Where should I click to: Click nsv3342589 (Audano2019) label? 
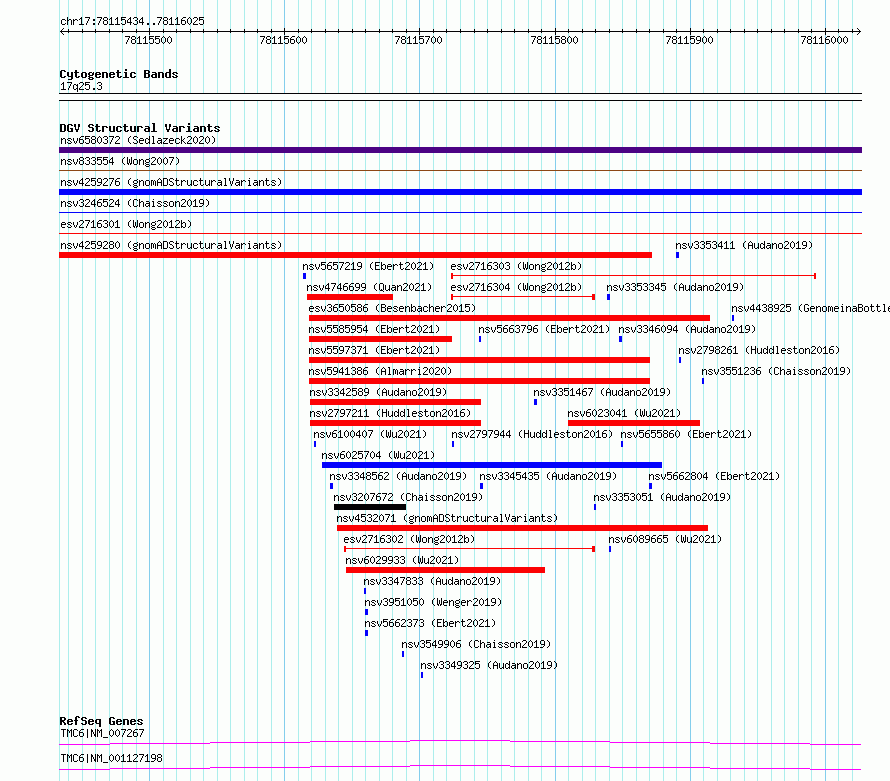[378, 392]
